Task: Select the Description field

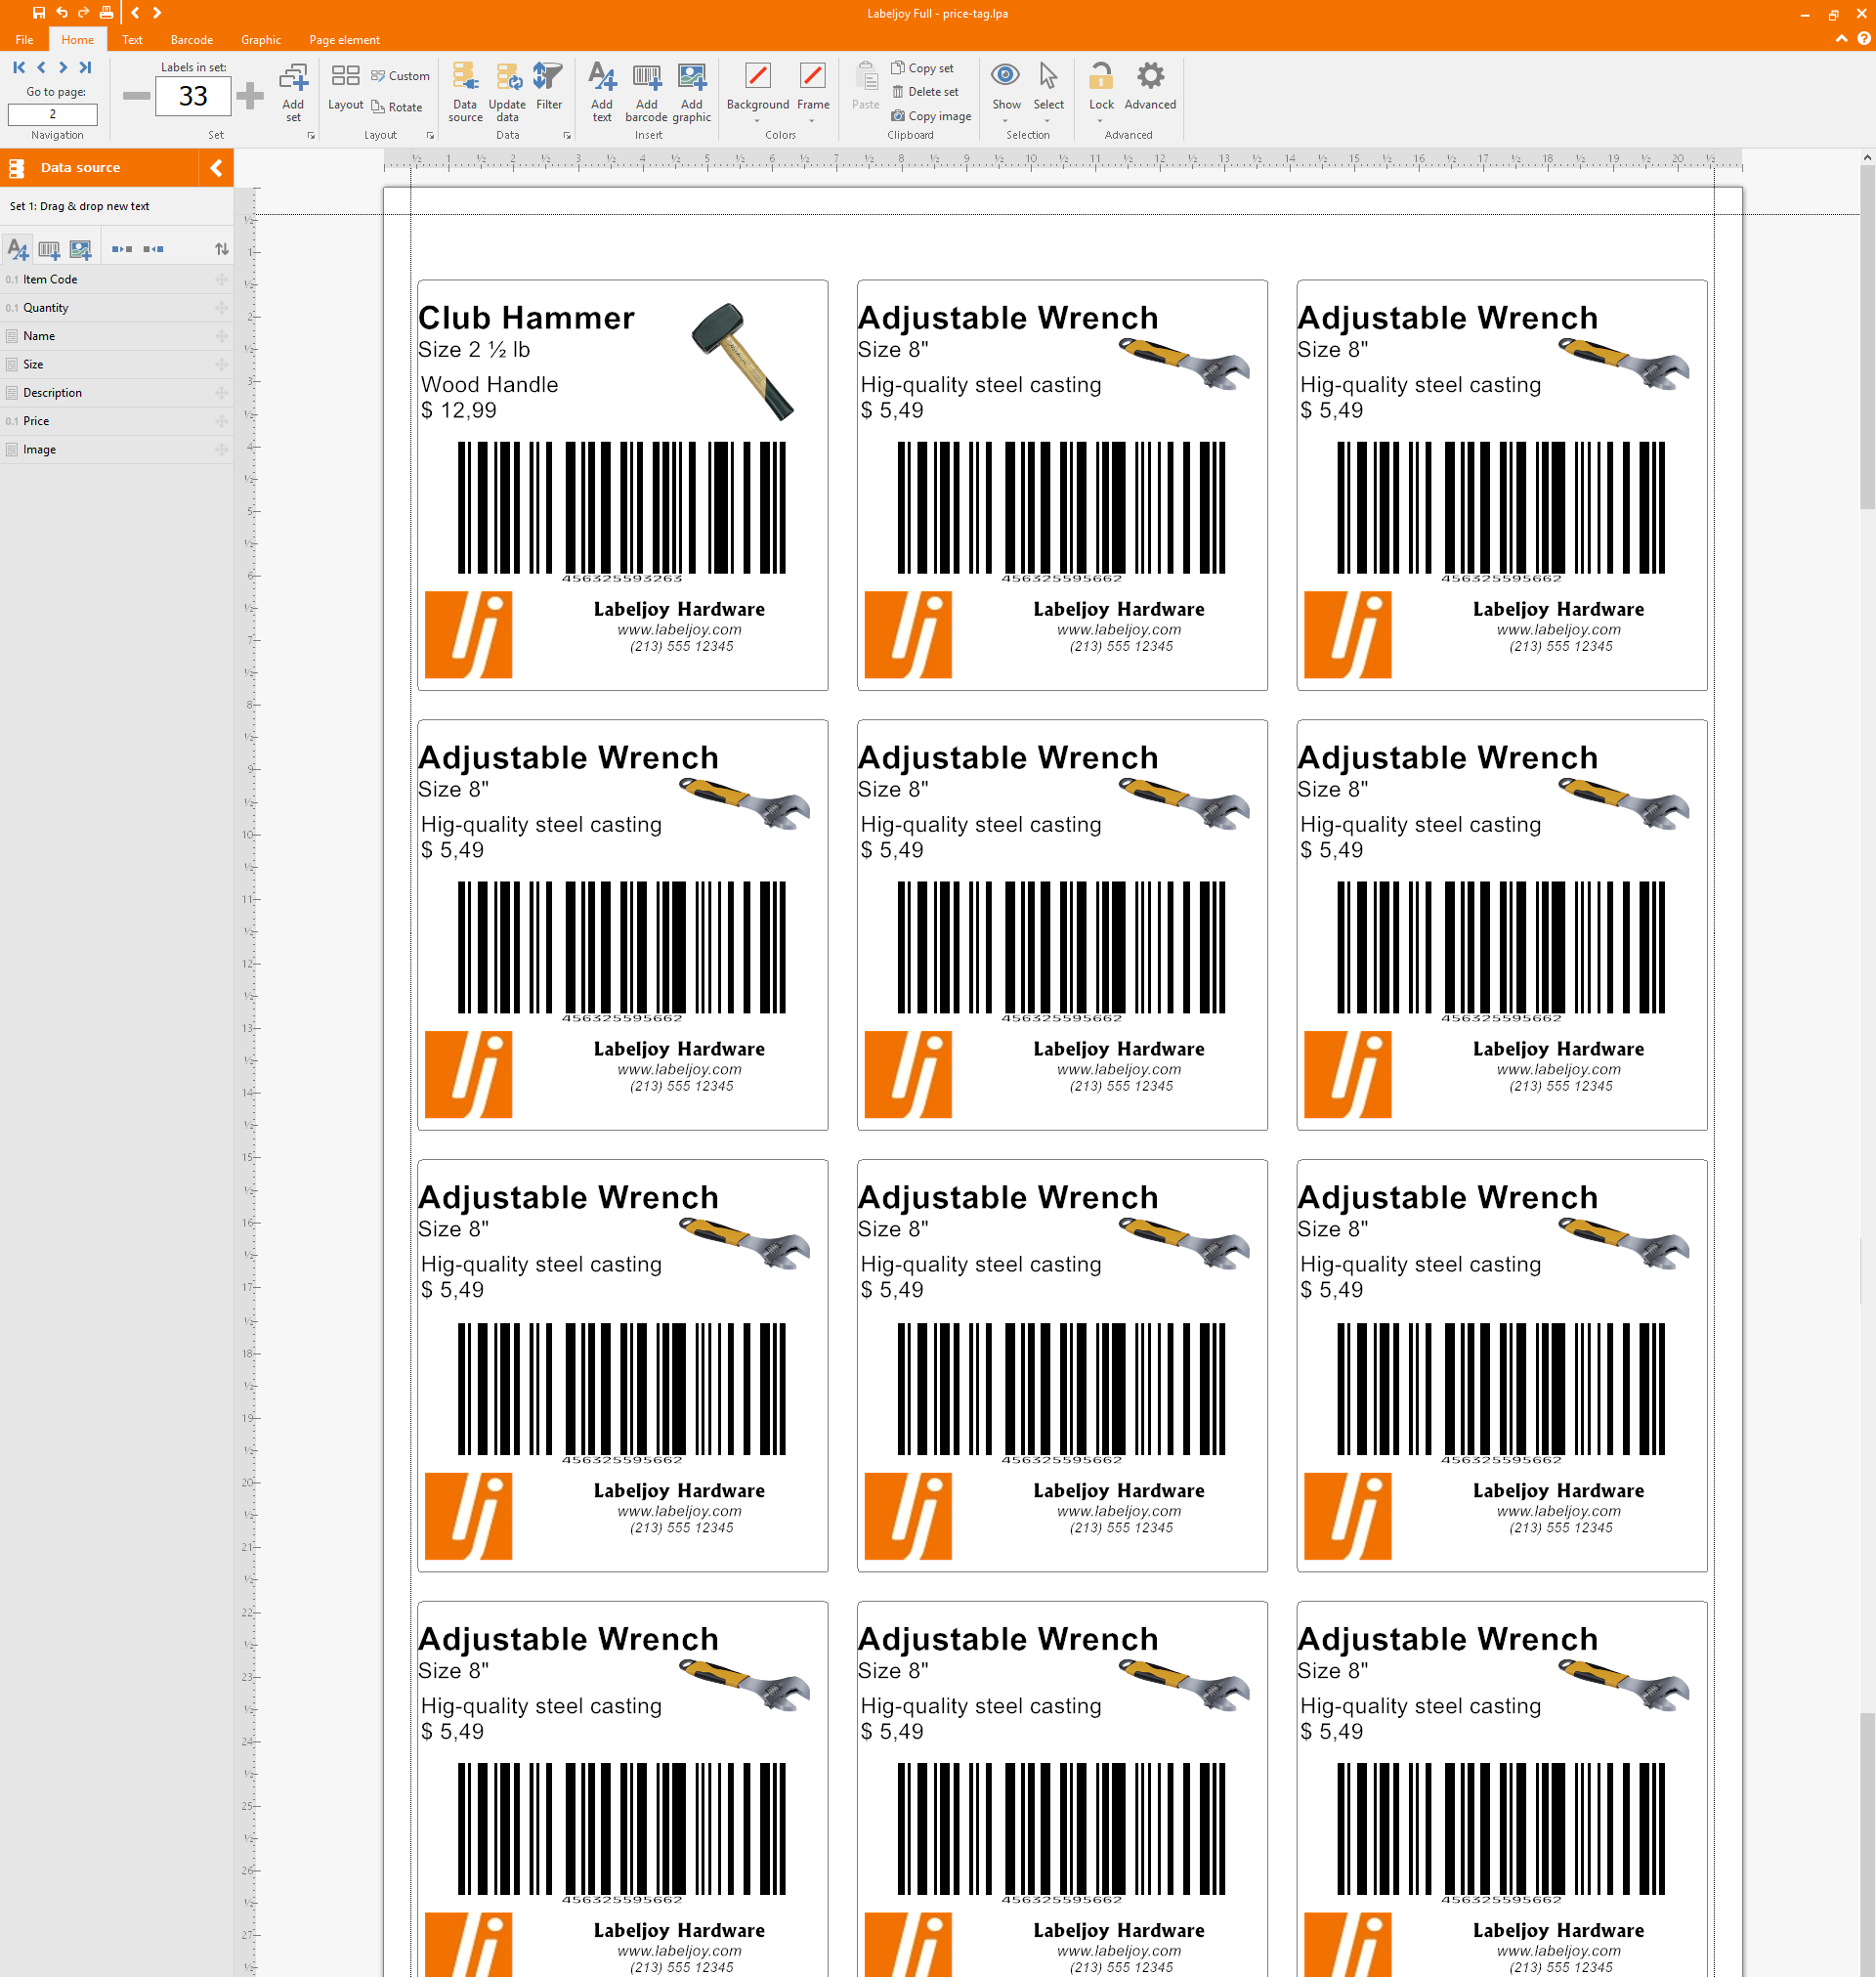Action: click(x=117, y=393)
